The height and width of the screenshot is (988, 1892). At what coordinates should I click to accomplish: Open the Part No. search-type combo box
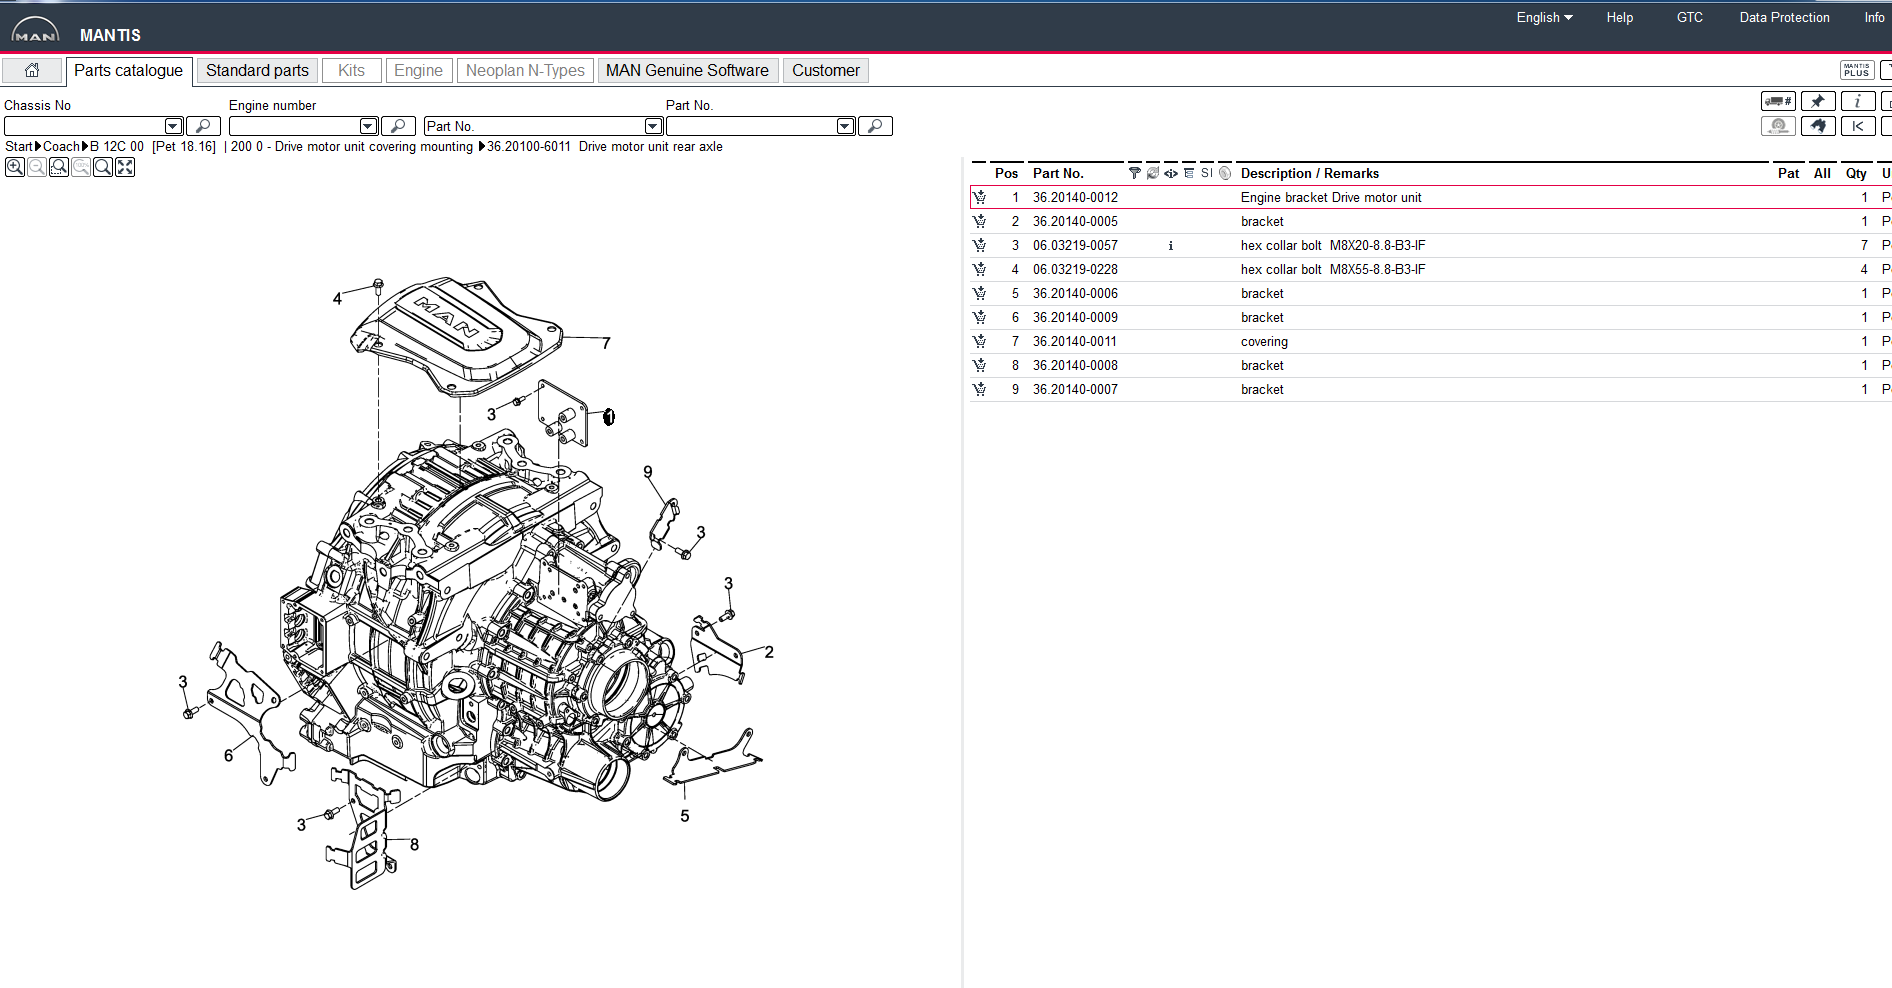coord(652,125)
